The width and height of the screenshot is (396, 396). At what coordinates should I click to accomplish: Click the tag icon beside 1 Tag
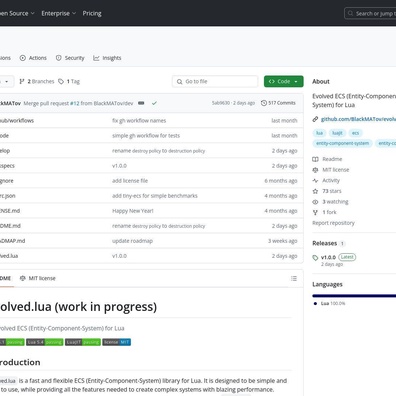coord(61,81)
